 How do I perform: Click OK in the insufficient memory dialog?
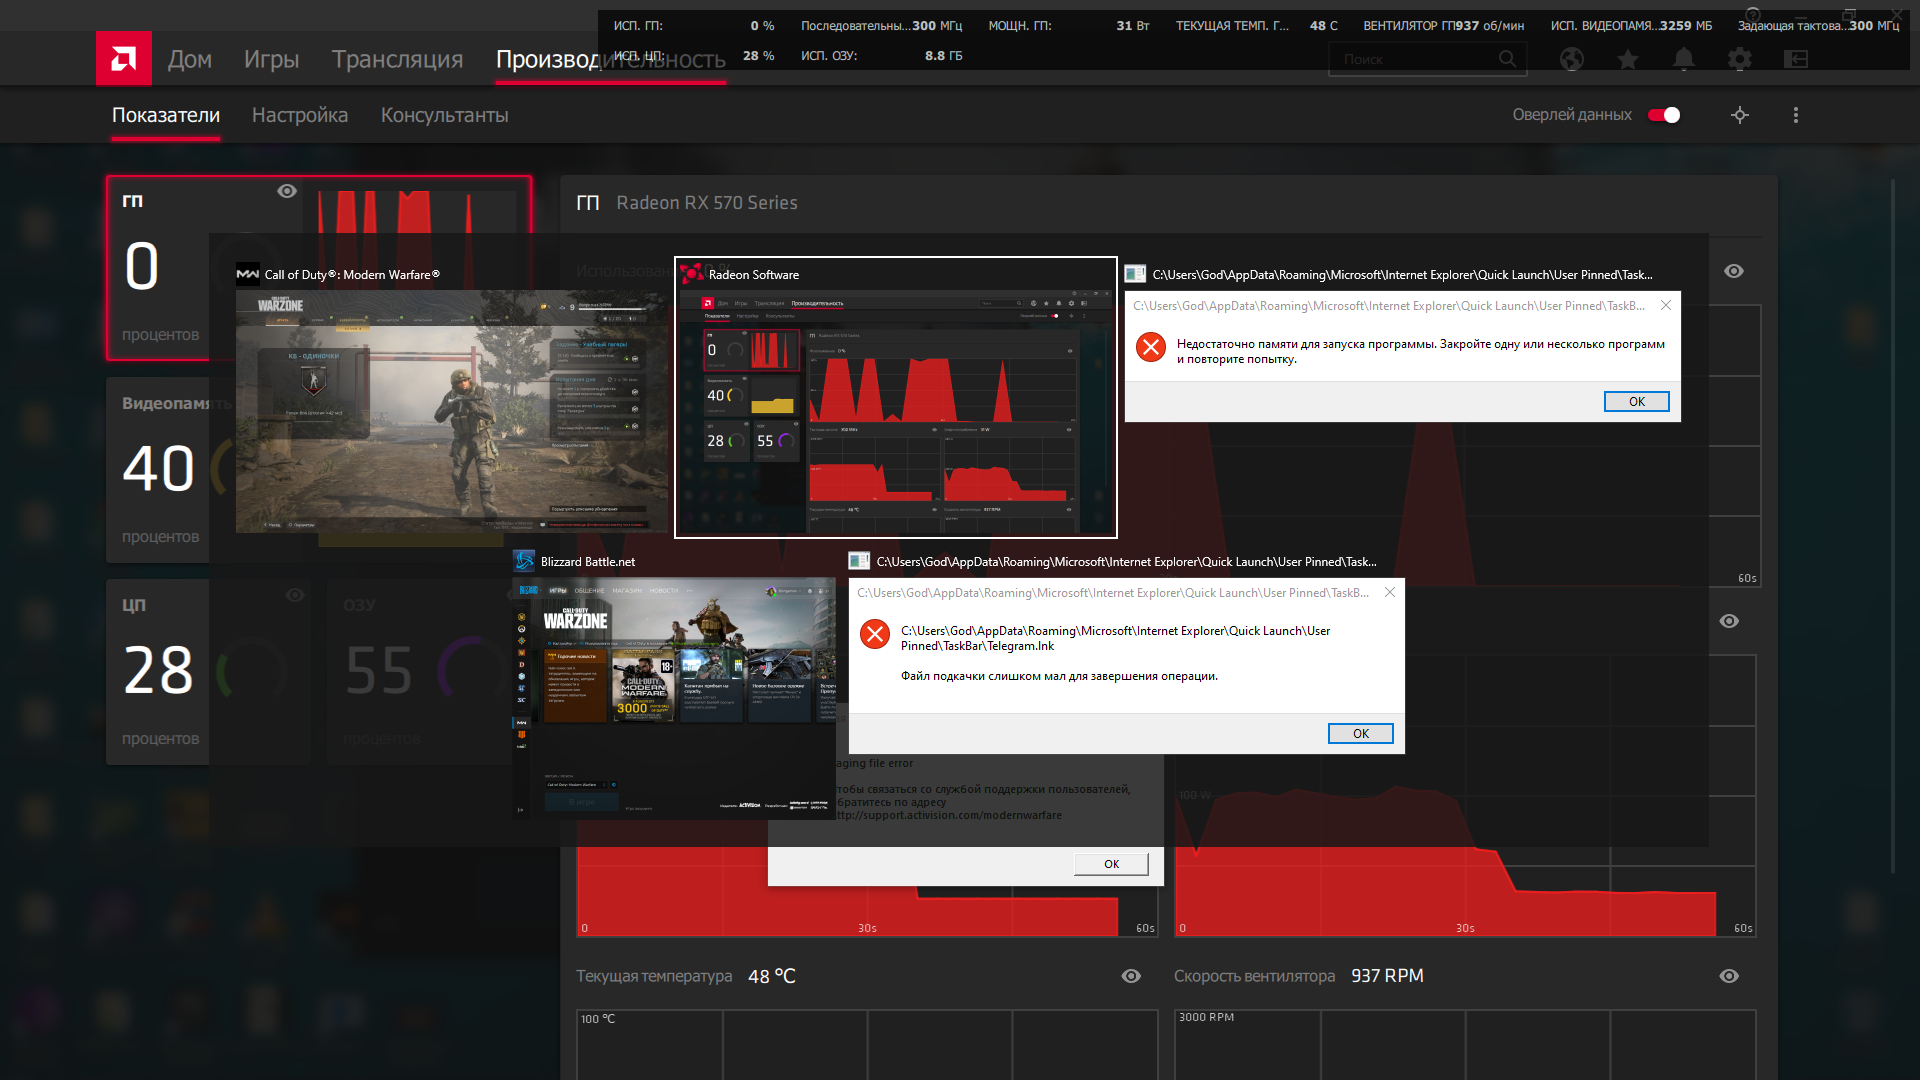(x=1636, y=401)
